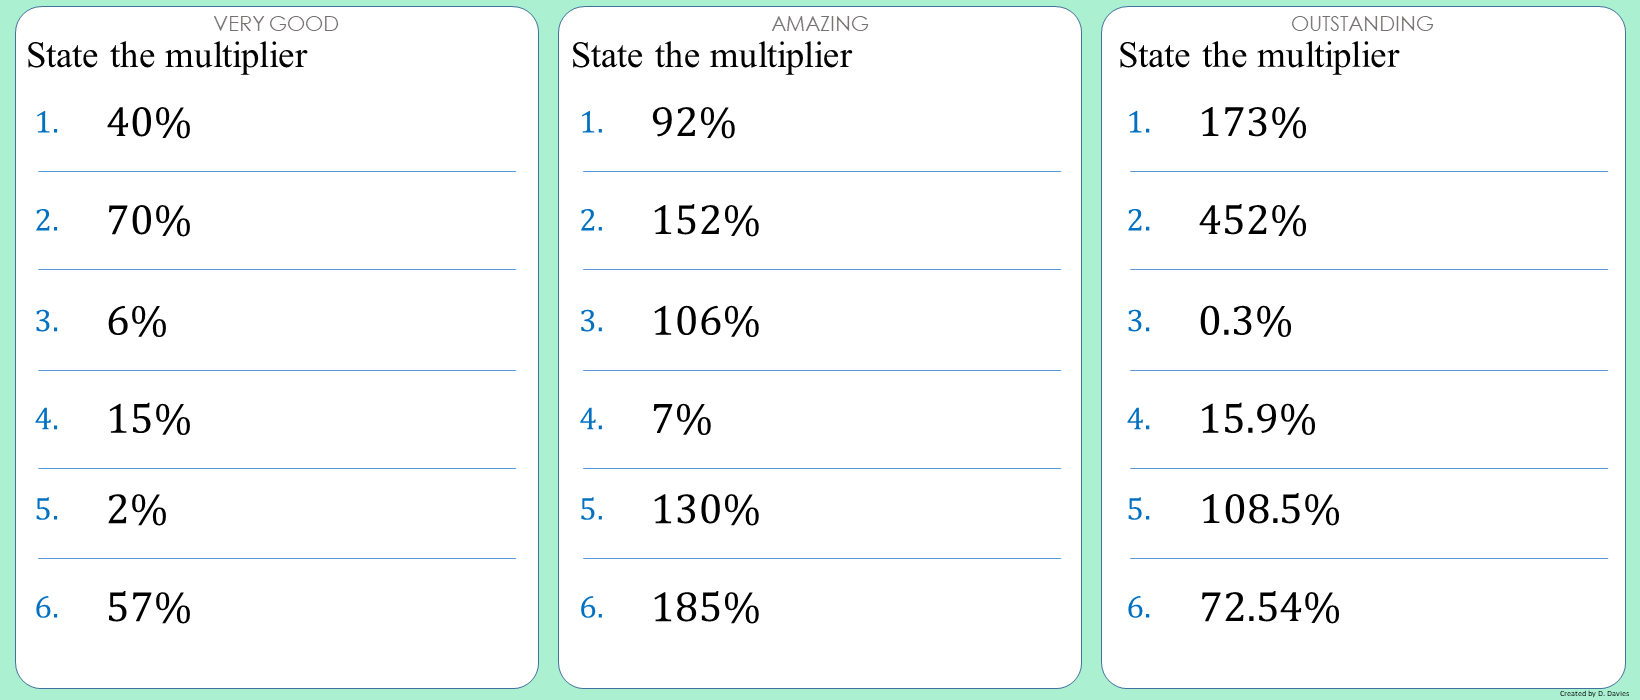Click the "Created by D. Davies" credit
The image size is (1640, 700).
click(x=1594, y=693)
